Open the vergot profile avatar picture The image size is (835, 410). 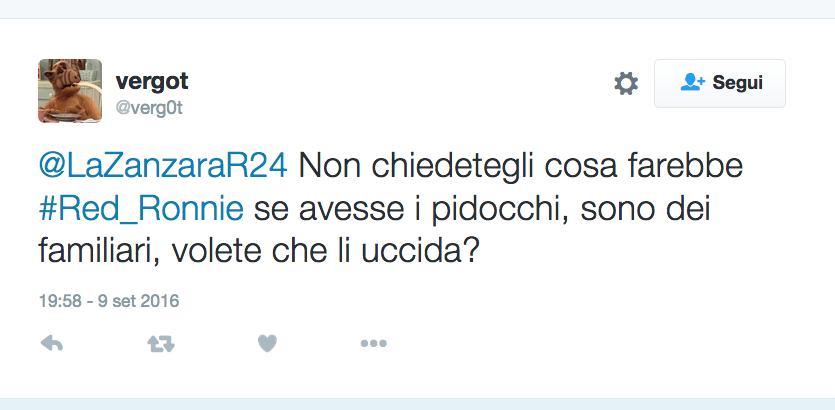pos(70,91)
